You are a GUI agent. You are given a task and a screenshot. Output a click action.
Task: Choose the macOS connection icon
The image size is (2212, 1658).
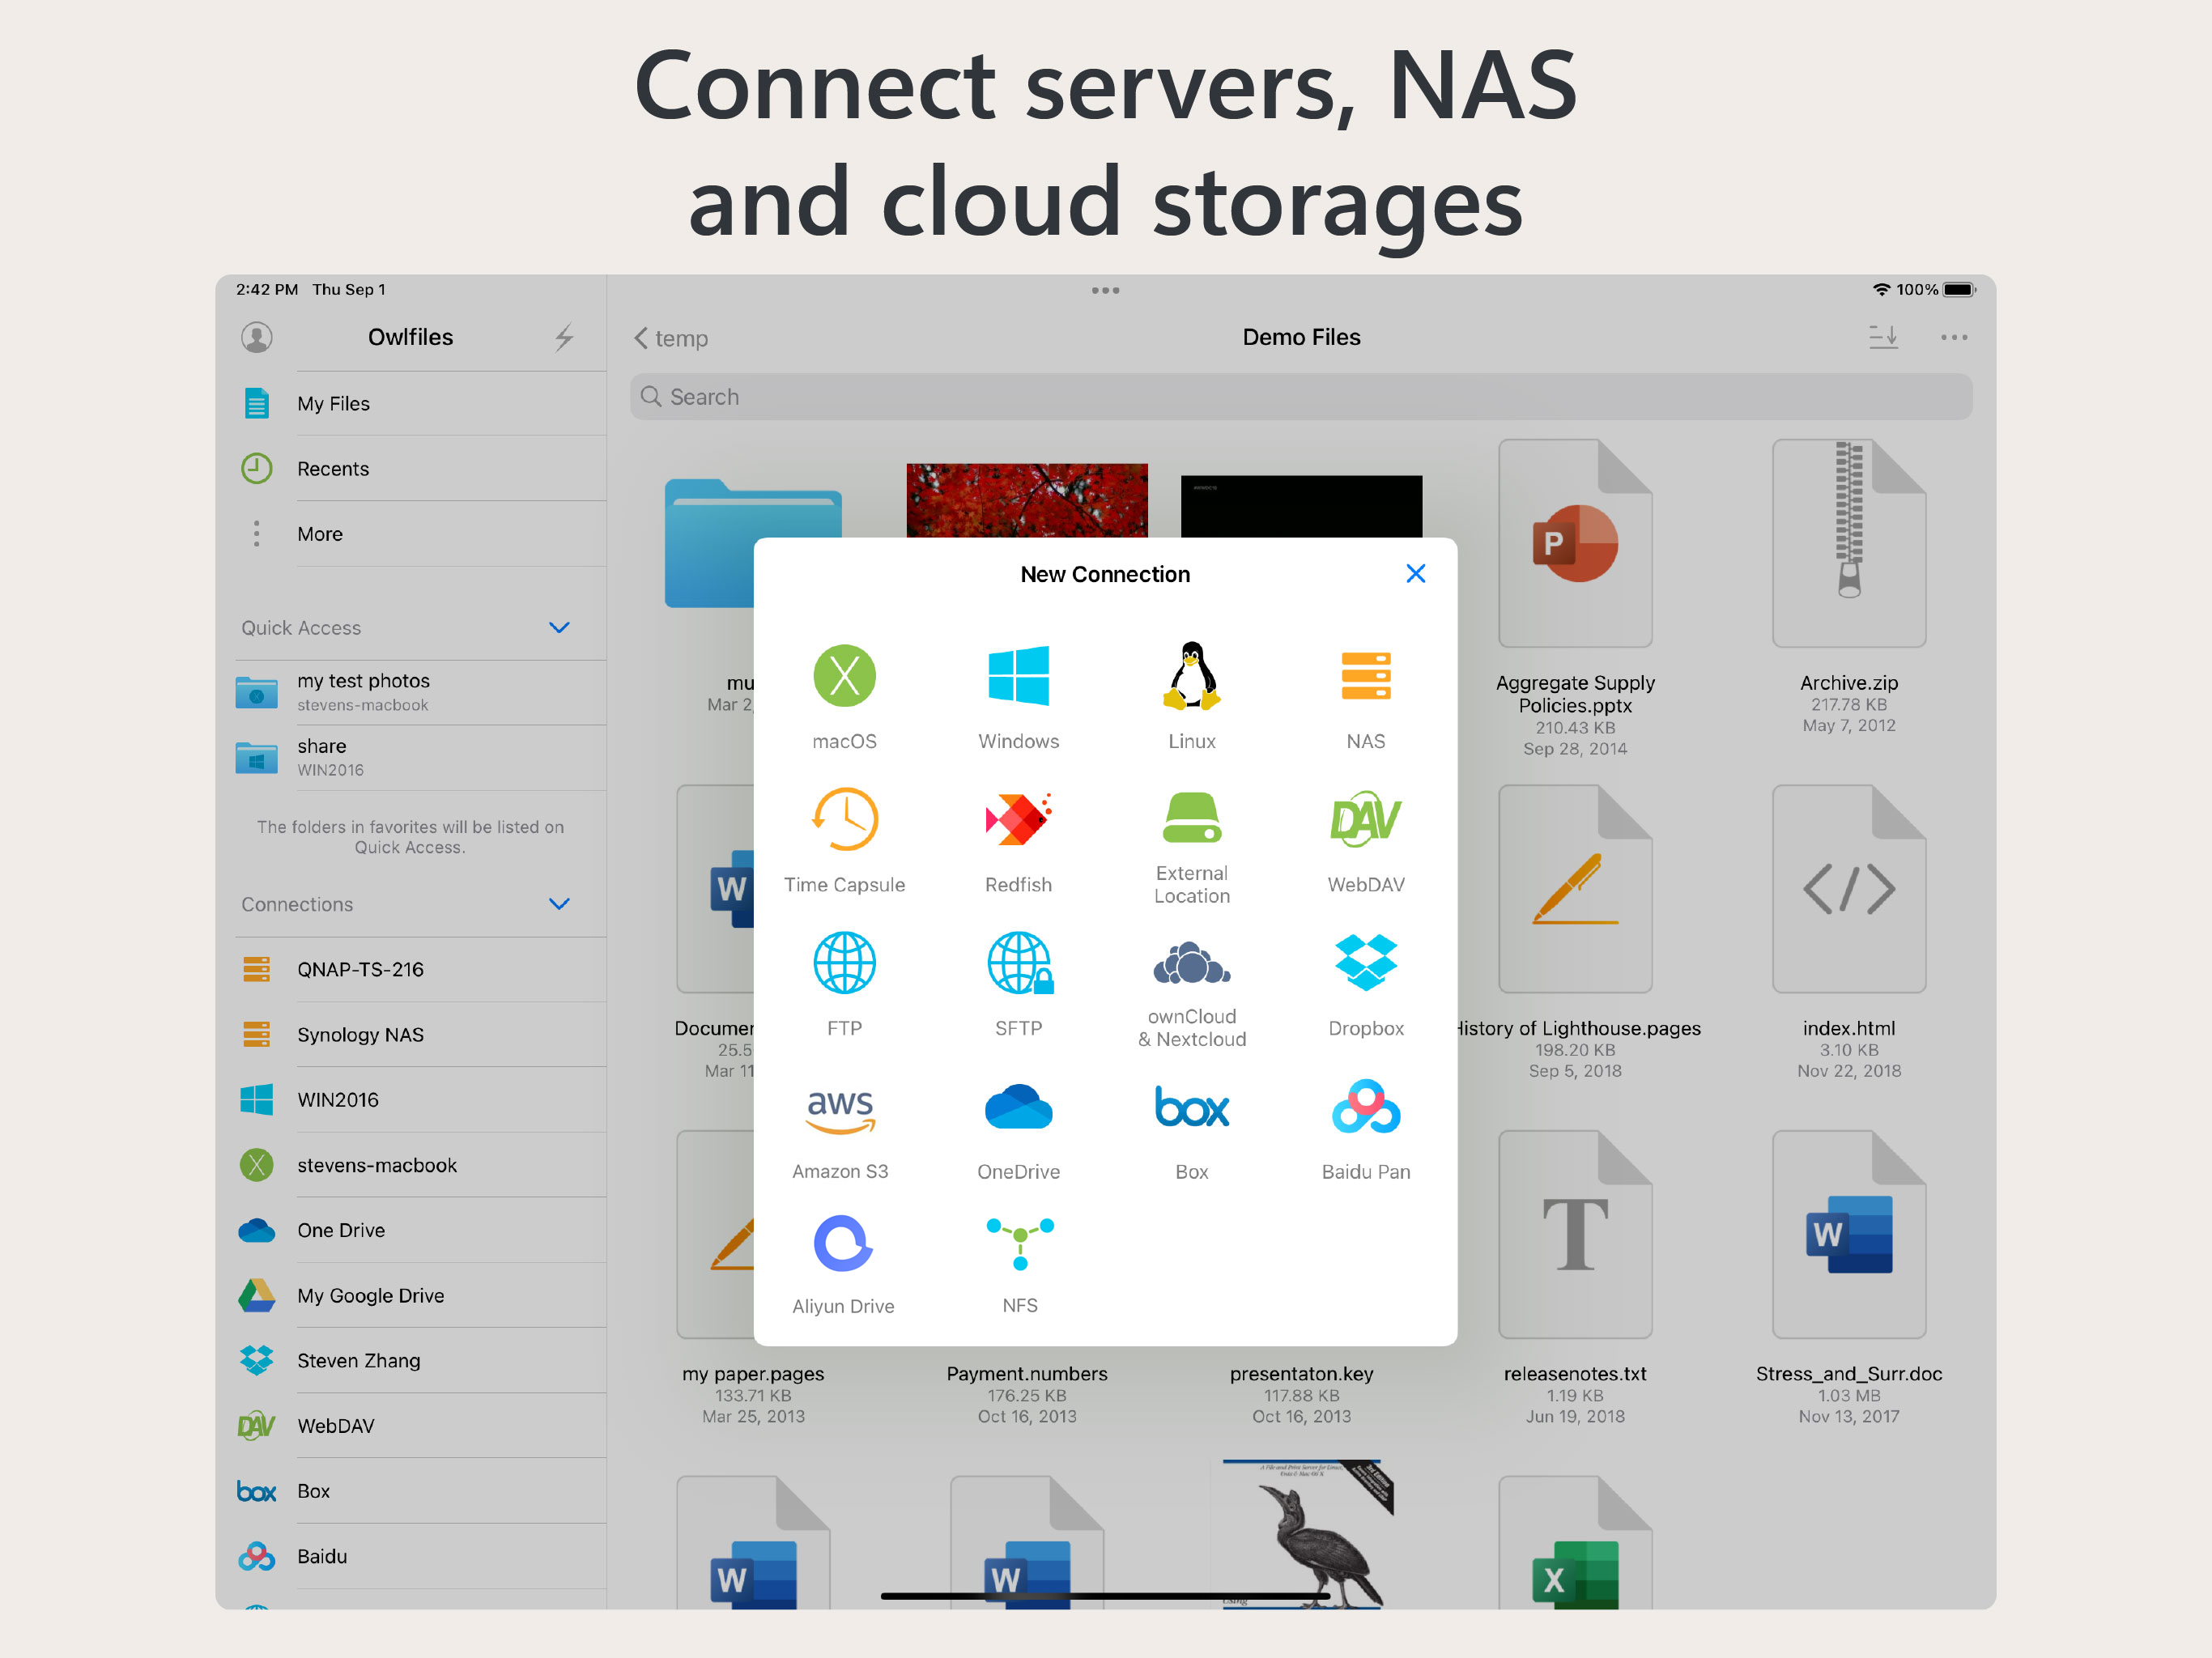click(x=844, y=676)
